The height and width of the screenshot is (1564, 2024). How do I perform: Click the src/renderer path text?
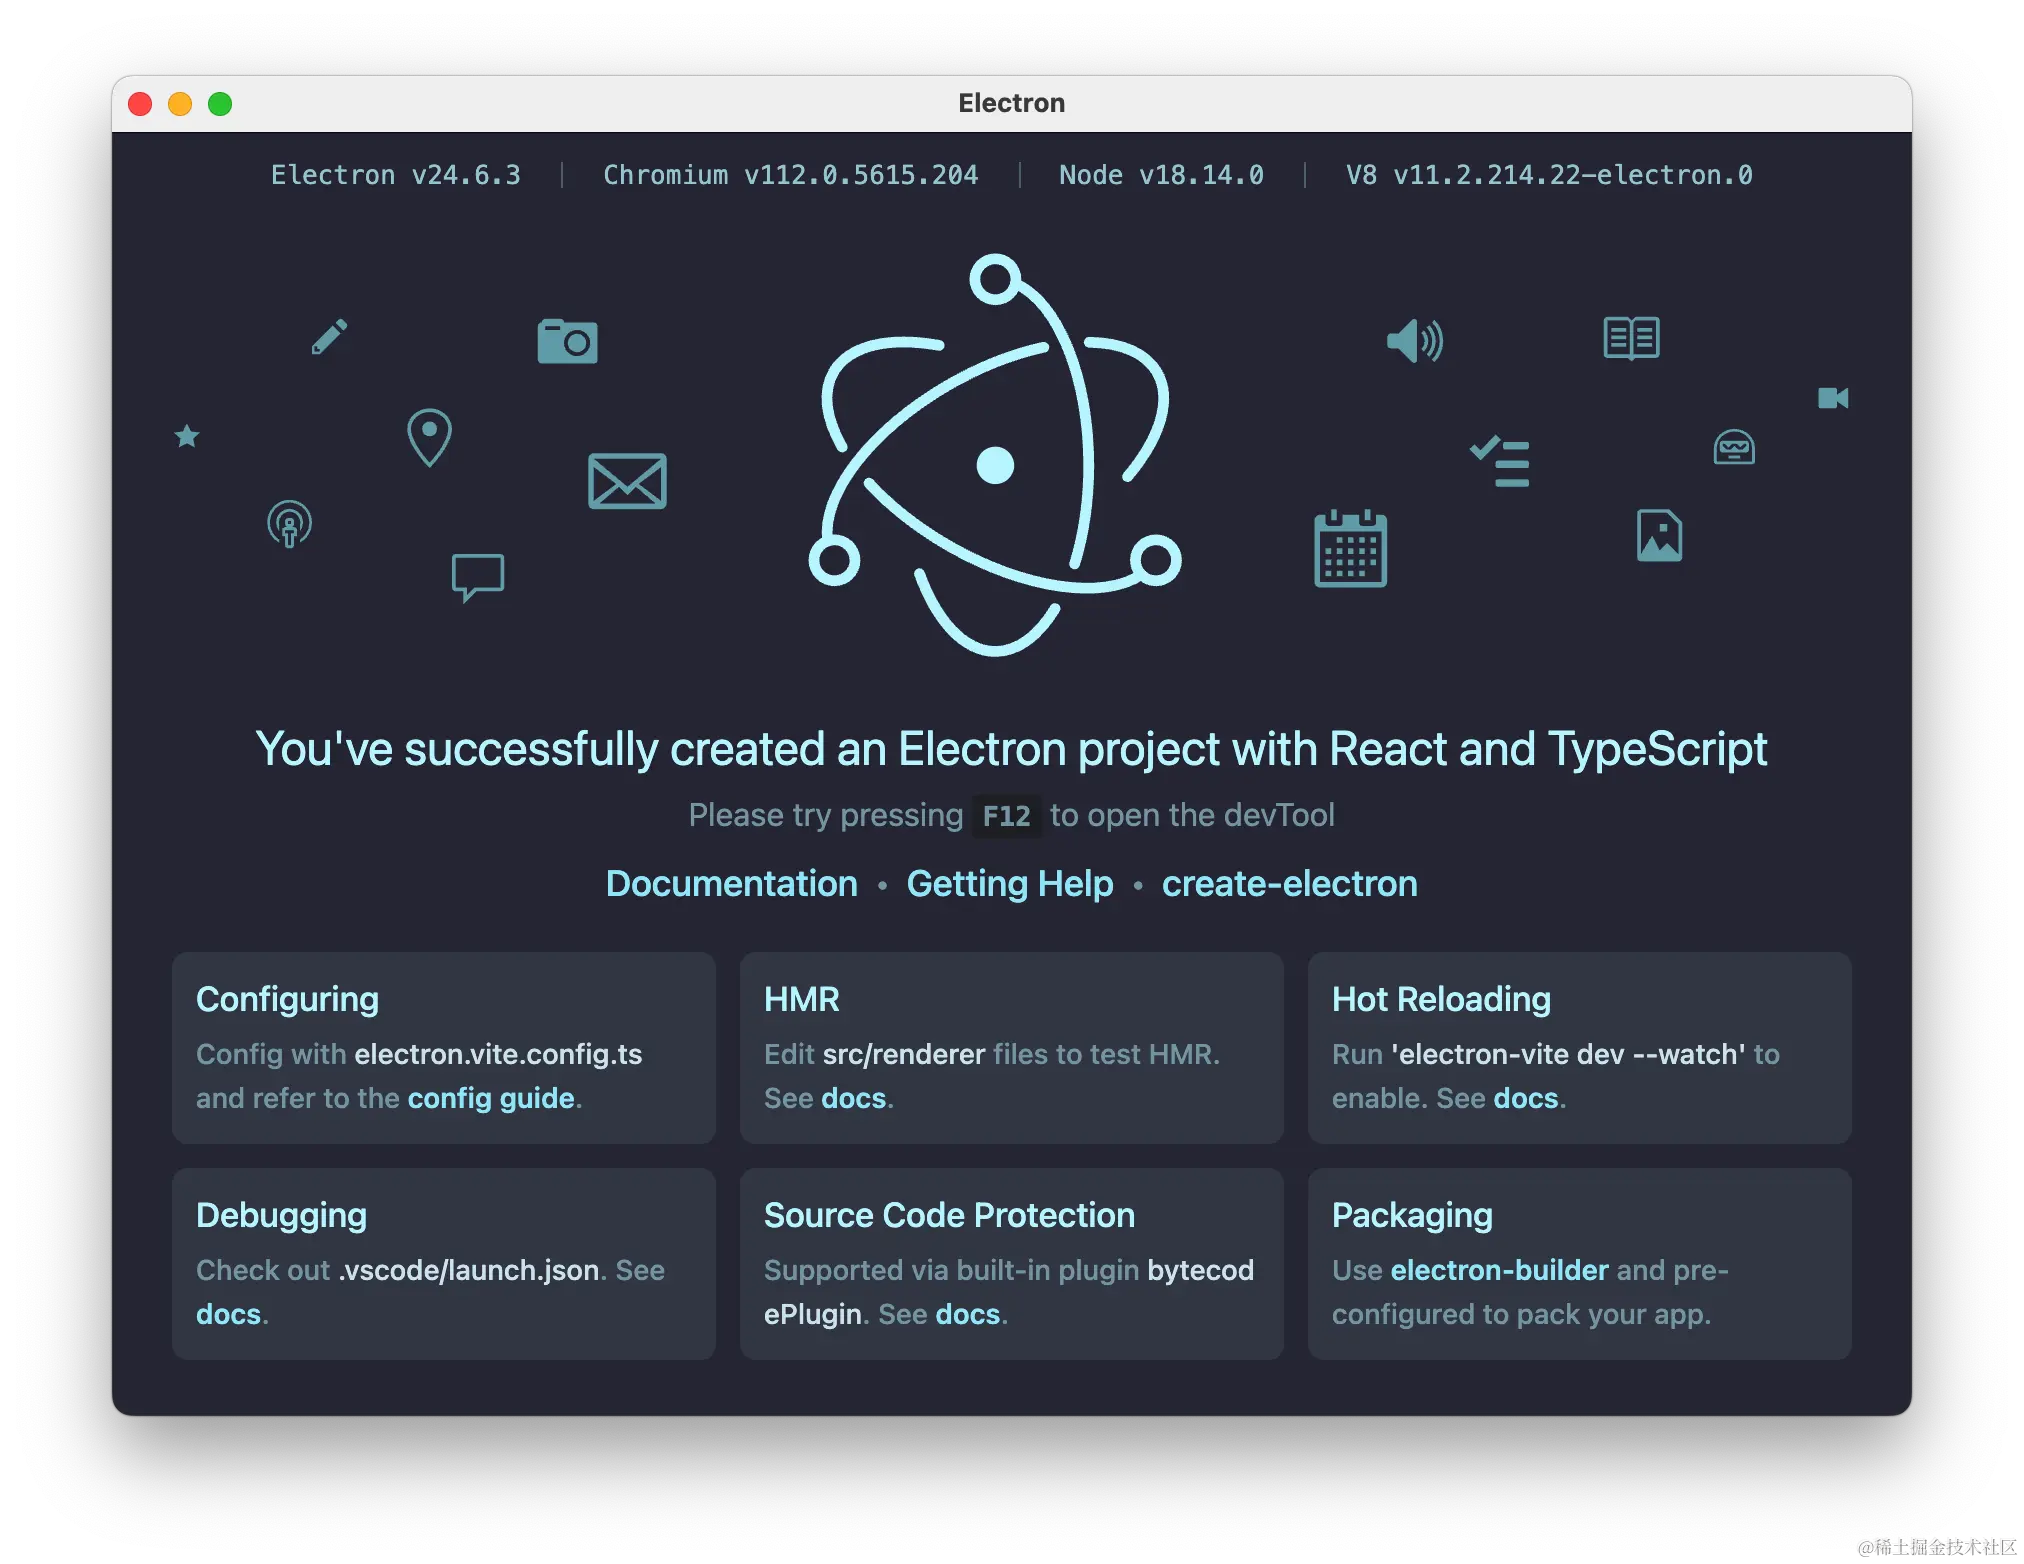pyautogui.click(x=904, y=1054)
